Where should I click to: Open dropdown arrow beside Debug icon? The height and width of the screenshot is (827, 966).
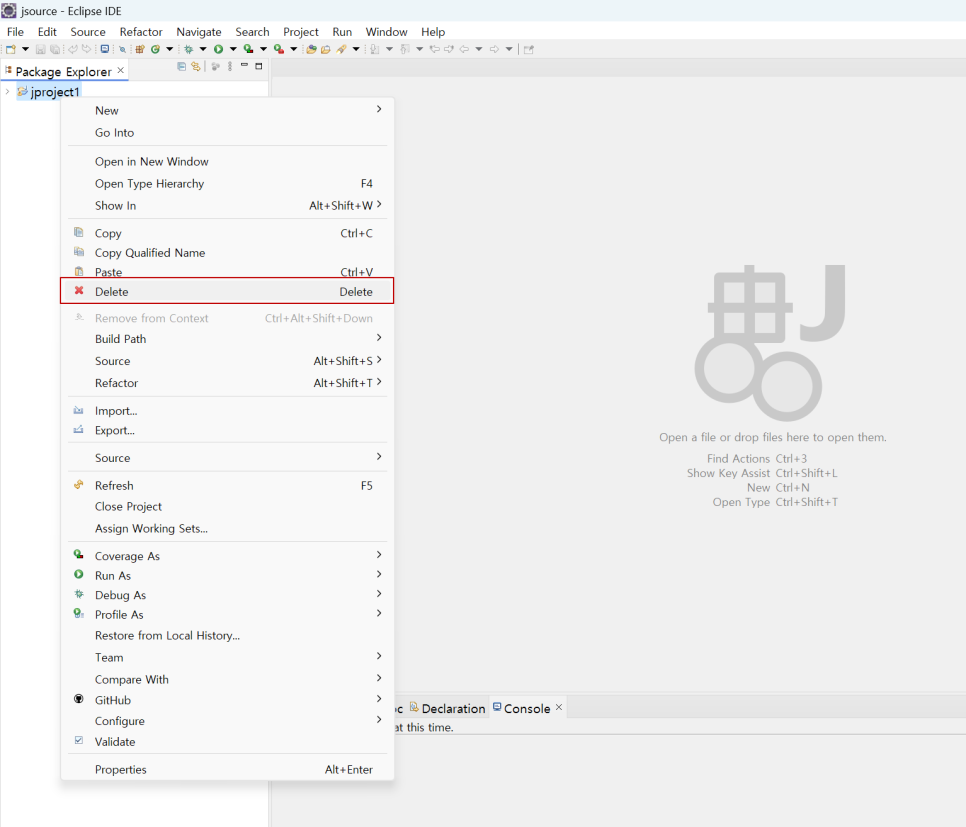click(203, 49)
